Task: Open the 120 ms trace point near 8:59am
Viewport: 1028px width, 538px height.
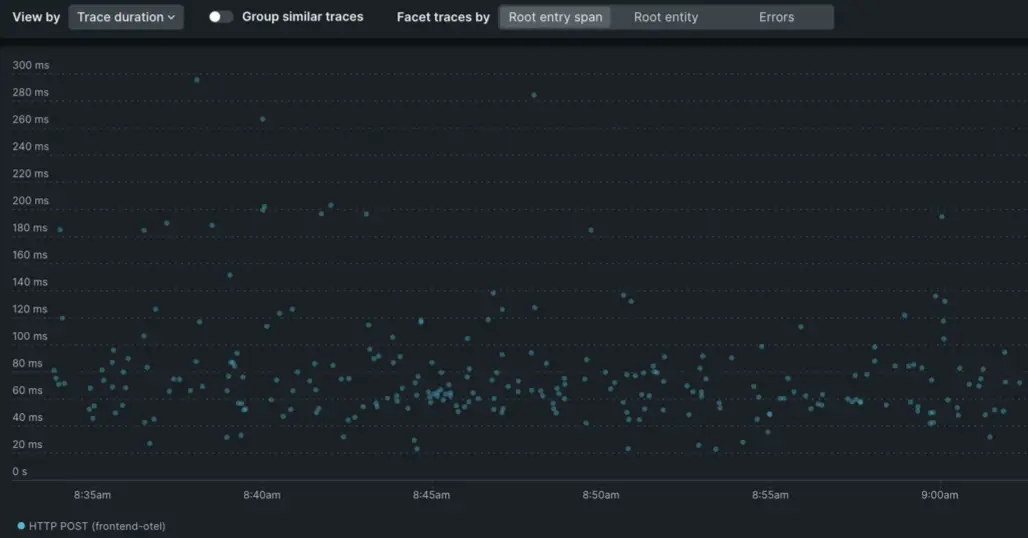Action: tap(904, 315)
